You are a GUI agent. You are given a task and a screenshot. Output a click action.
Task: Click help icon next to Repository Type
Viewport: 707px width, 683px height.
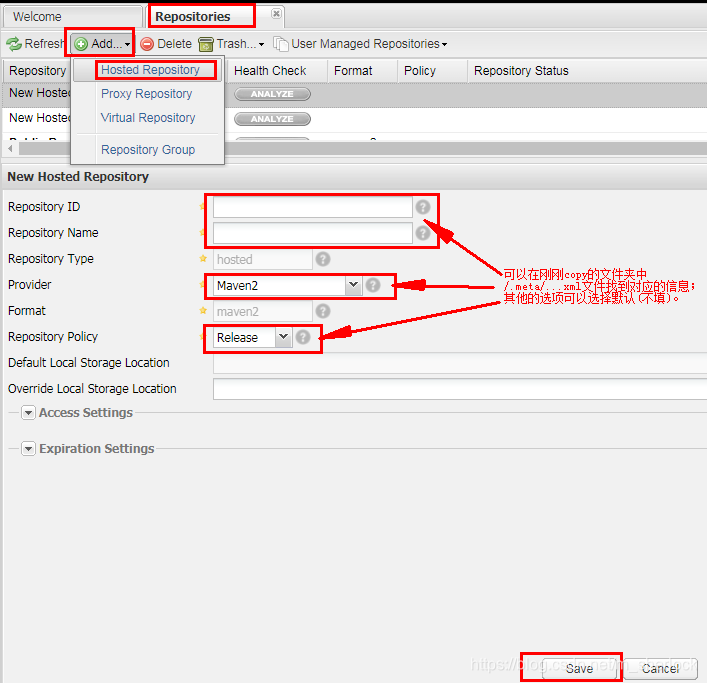pos(323,259)
